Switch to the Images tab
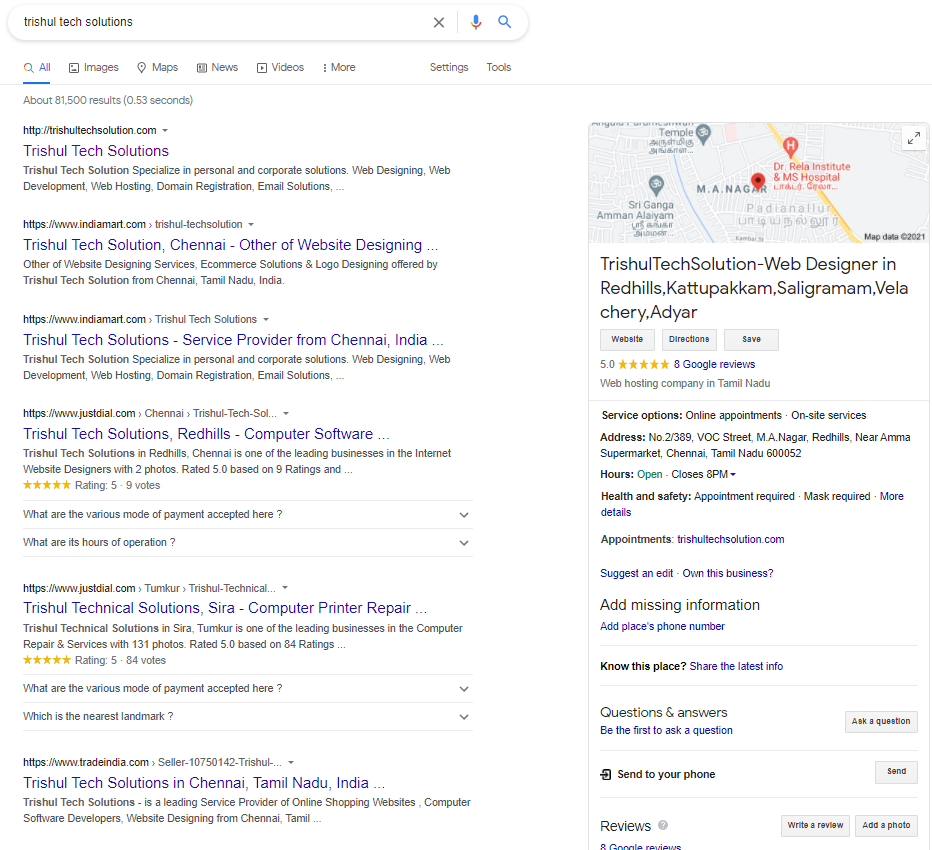 pyautogui.click(x=94, y=68)
